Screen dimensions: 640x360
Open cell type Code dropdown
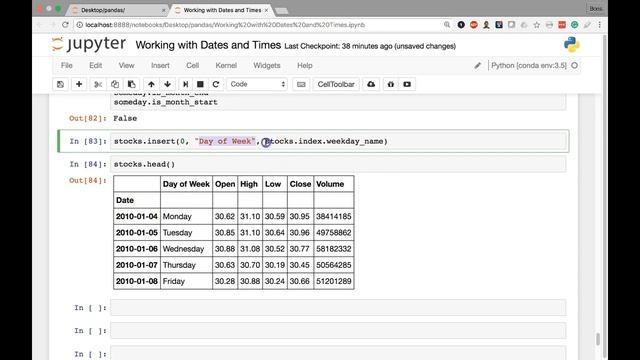[x=257, y=84]
